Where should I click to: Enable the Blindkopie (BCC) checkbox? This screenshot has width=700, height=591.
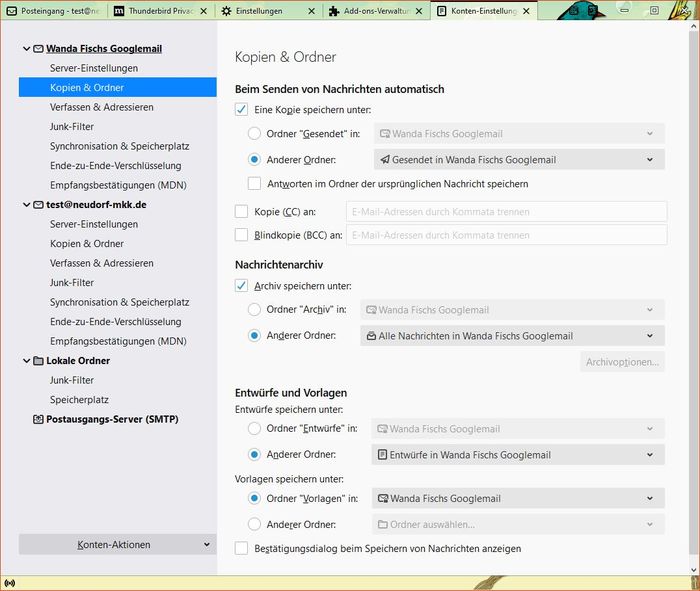coord(241,235)
